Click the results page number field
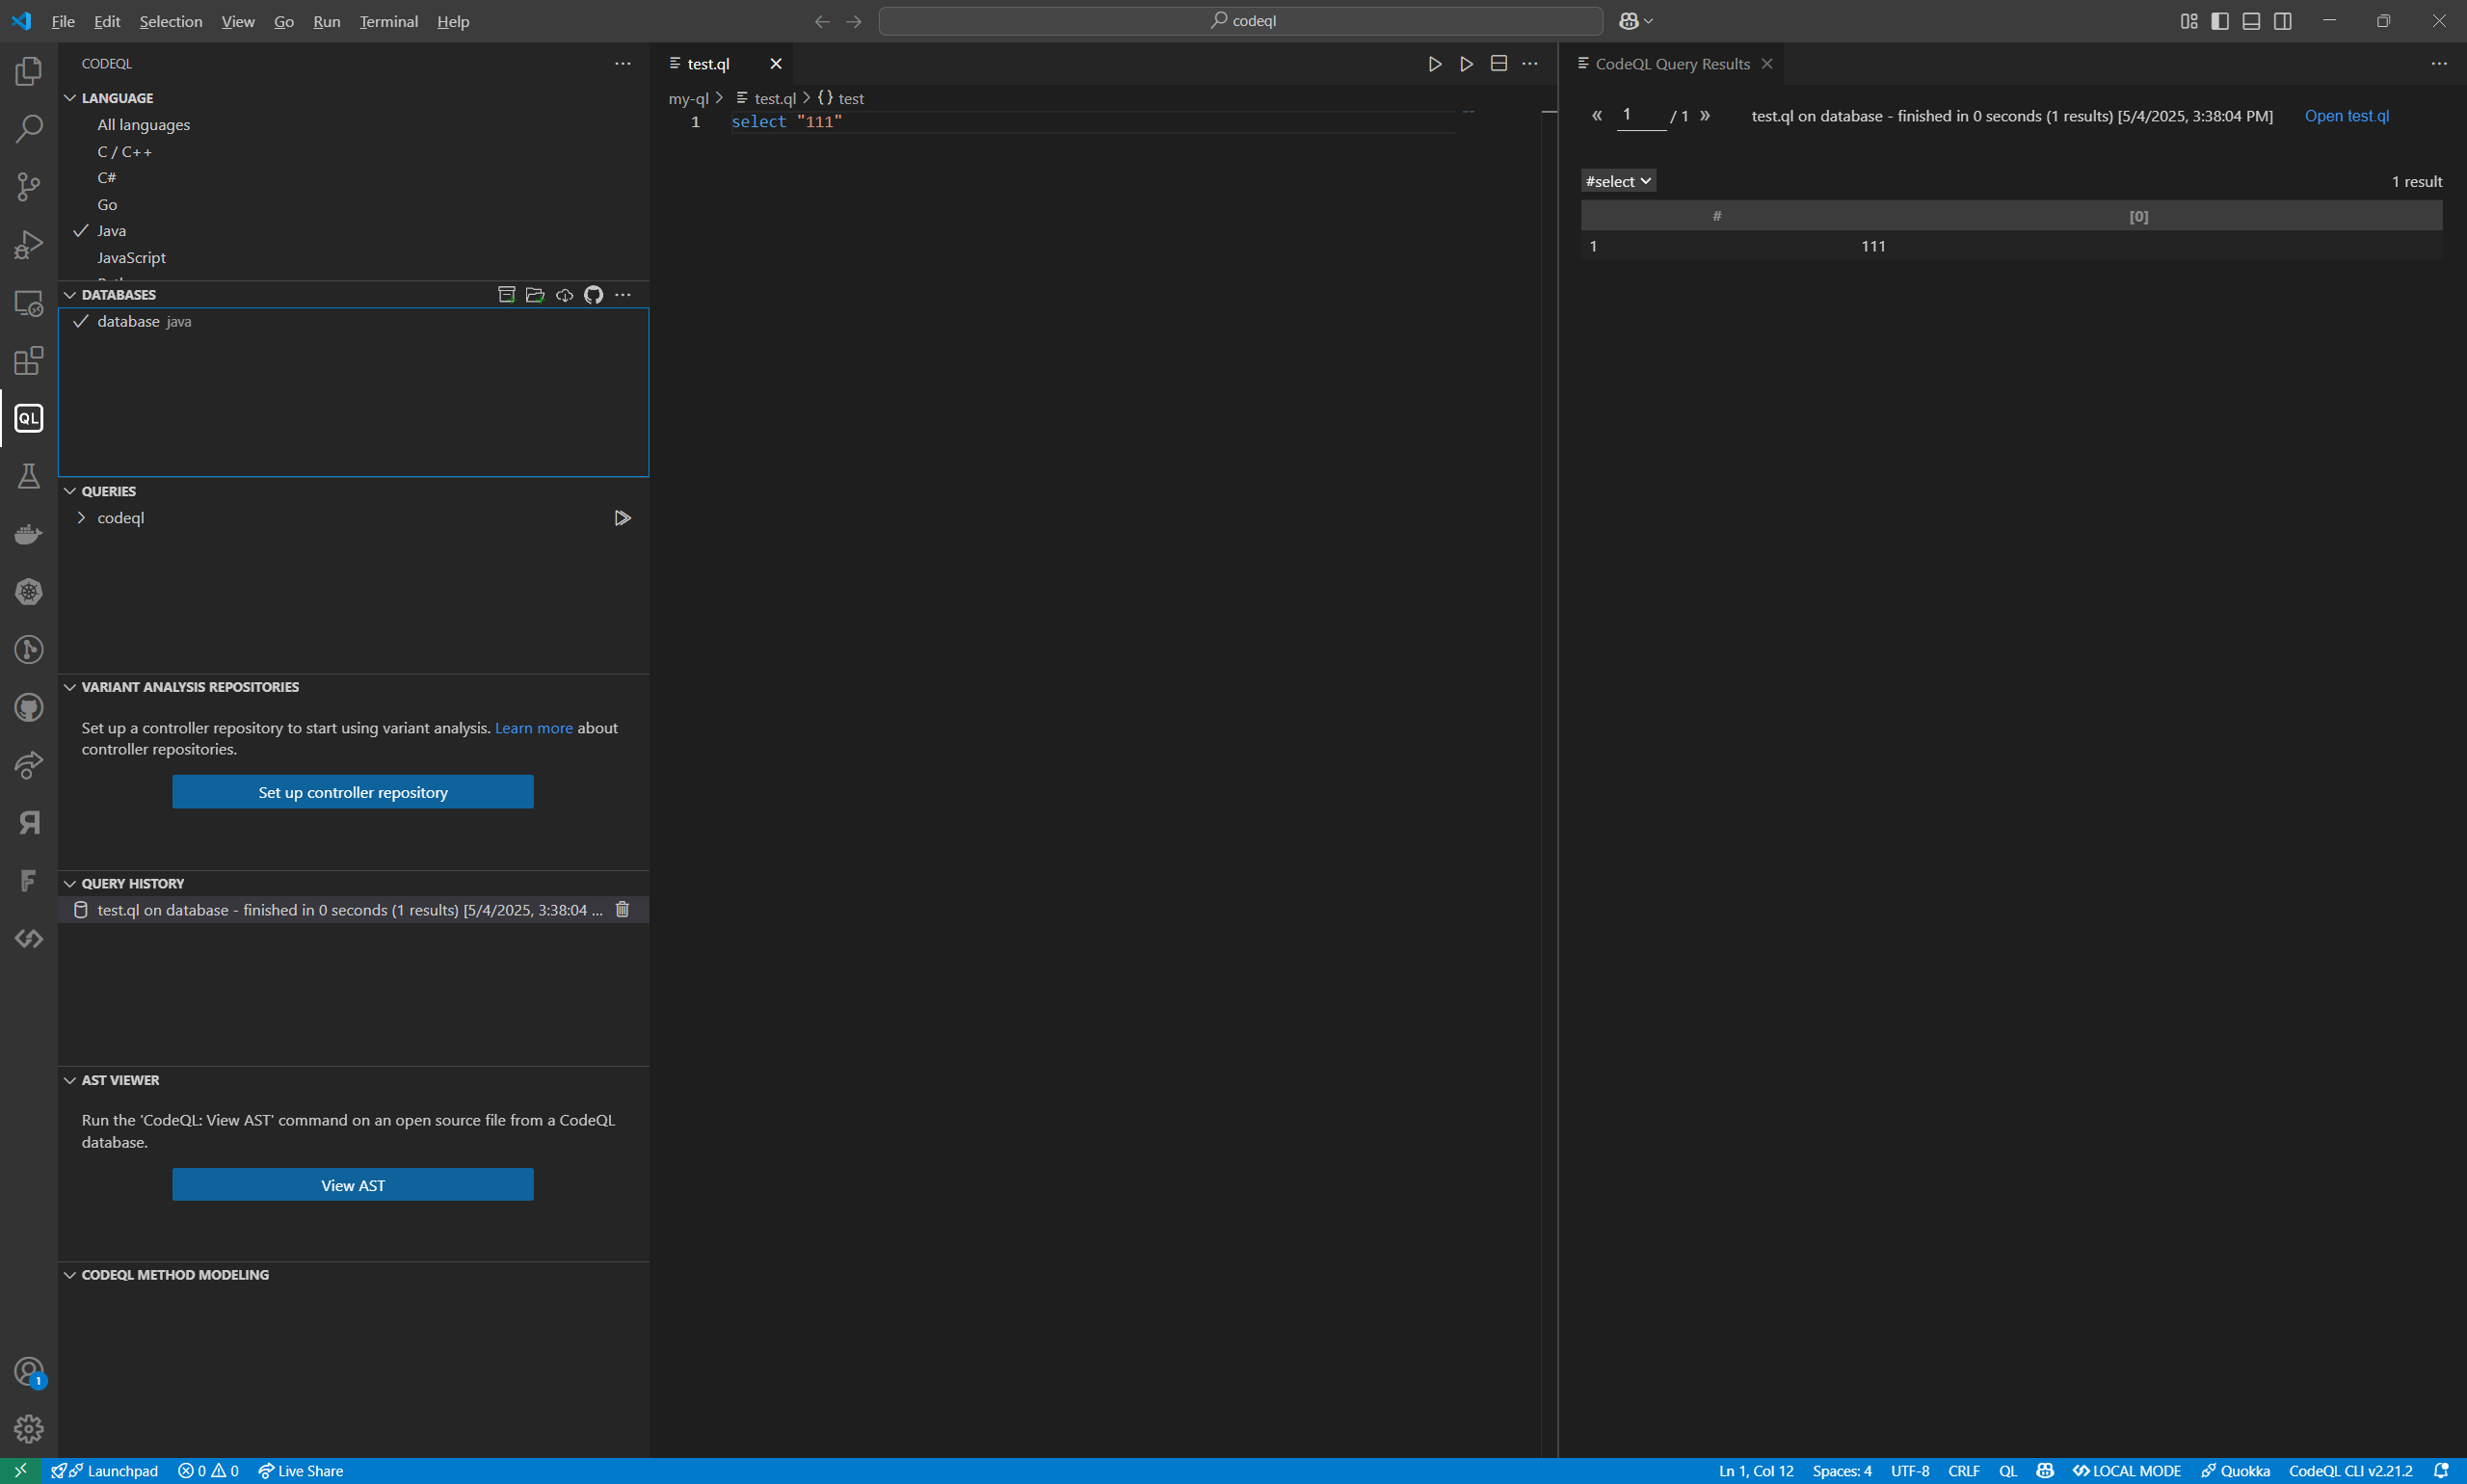2467x1484 pixels. pos(1641,115)
